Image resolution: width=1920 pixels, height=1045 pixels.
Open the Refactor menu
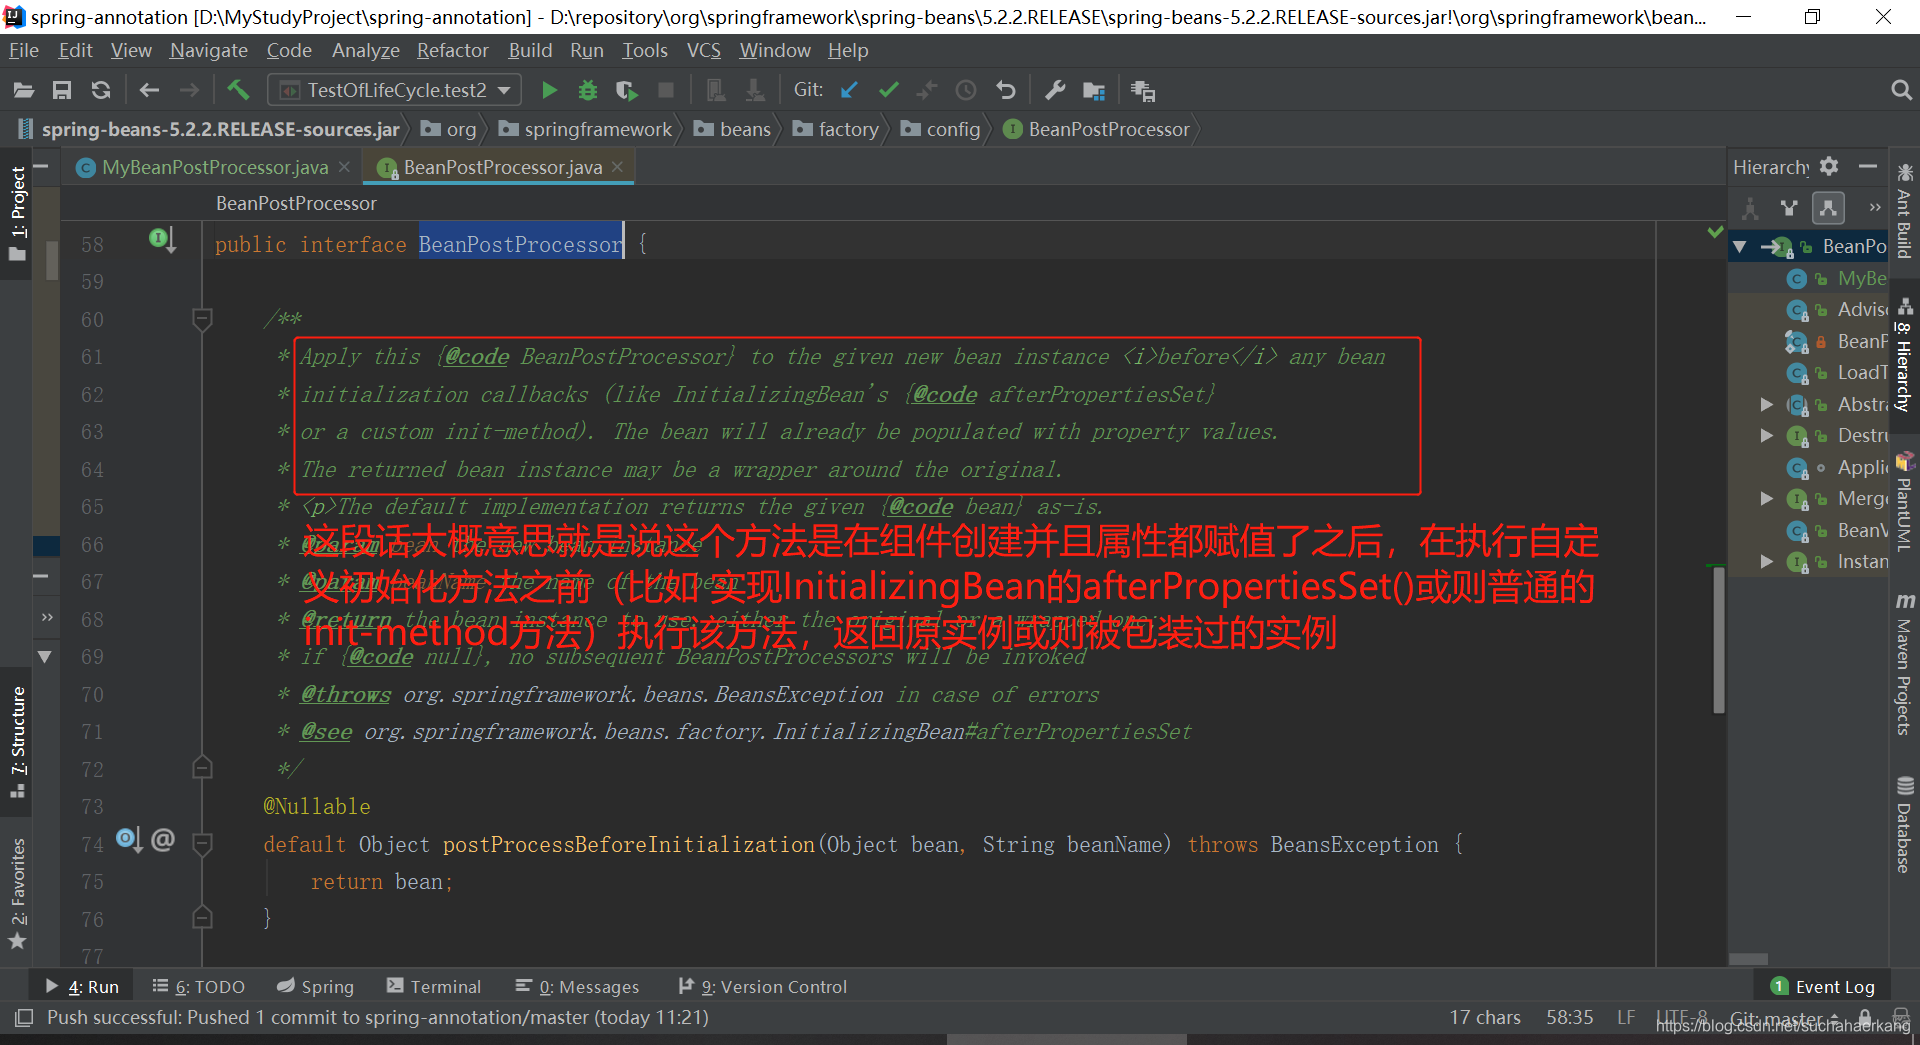[453, 50]
